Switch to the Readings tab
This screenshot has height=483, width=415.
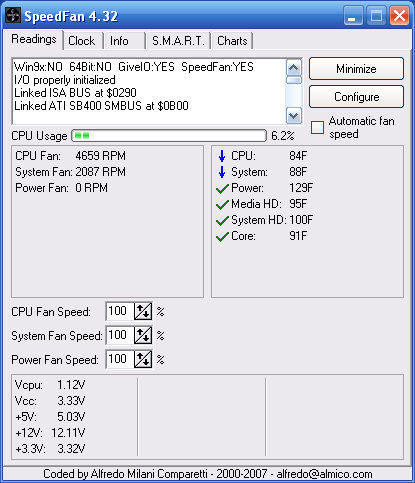coord(34,39)
